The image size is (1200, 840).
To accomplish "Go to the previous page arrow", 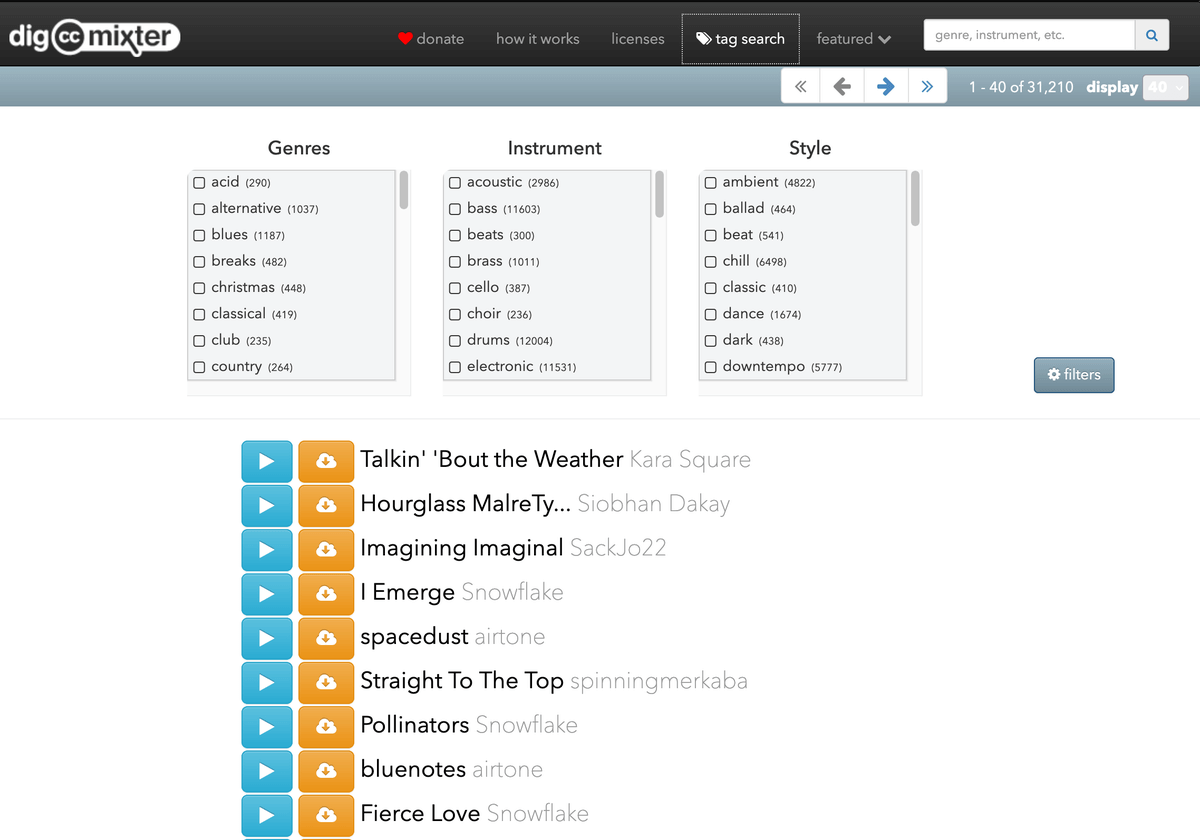I will tap(842, 87).
